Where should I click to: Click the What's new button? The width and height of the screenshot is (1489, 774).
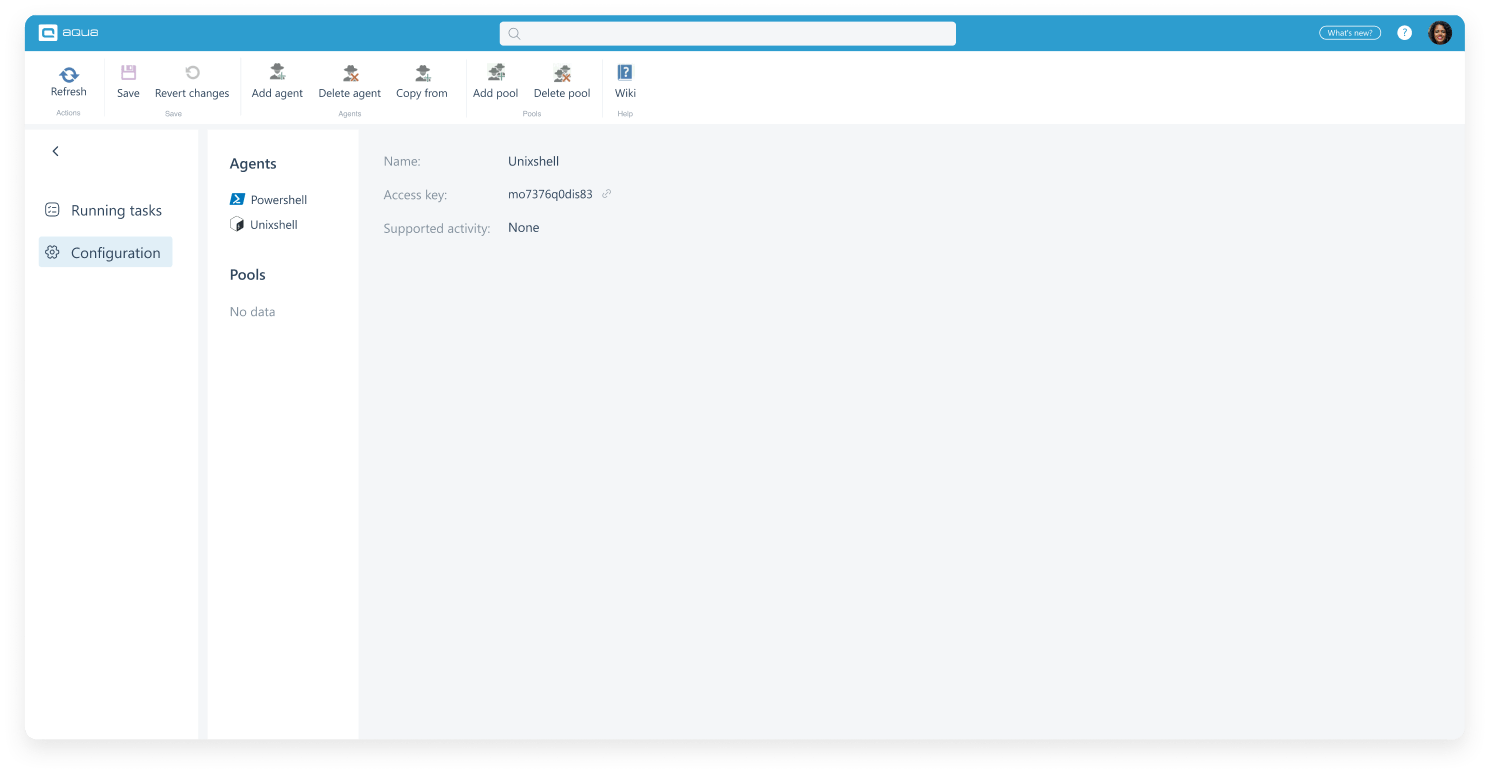click(x=1349, y=31)
